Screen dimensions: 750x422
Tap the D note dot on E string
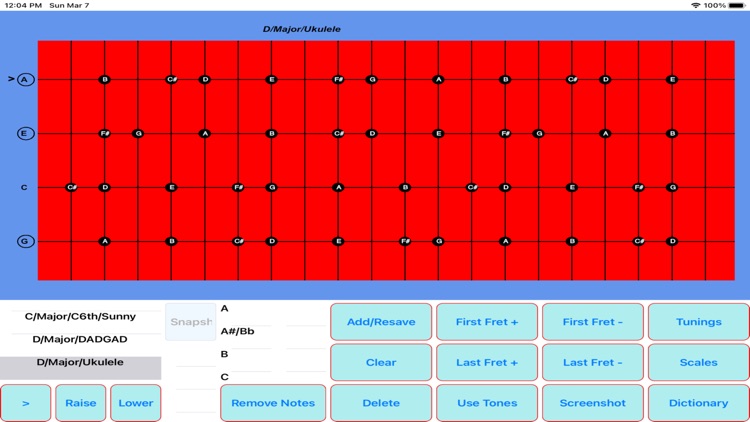click(372, 133)
